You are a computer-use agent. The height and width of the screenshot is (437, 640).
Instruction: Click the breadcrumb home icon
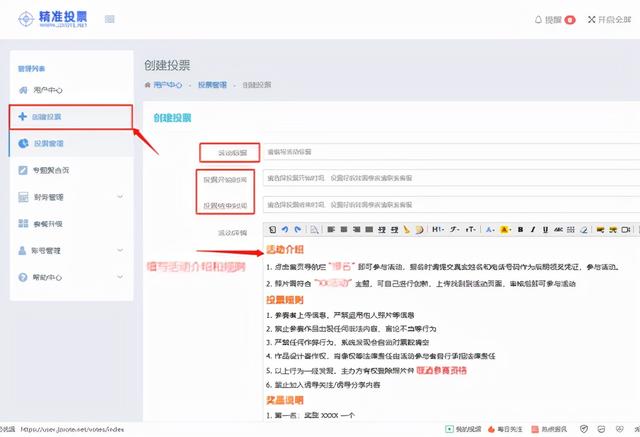[x=148, y=85]
